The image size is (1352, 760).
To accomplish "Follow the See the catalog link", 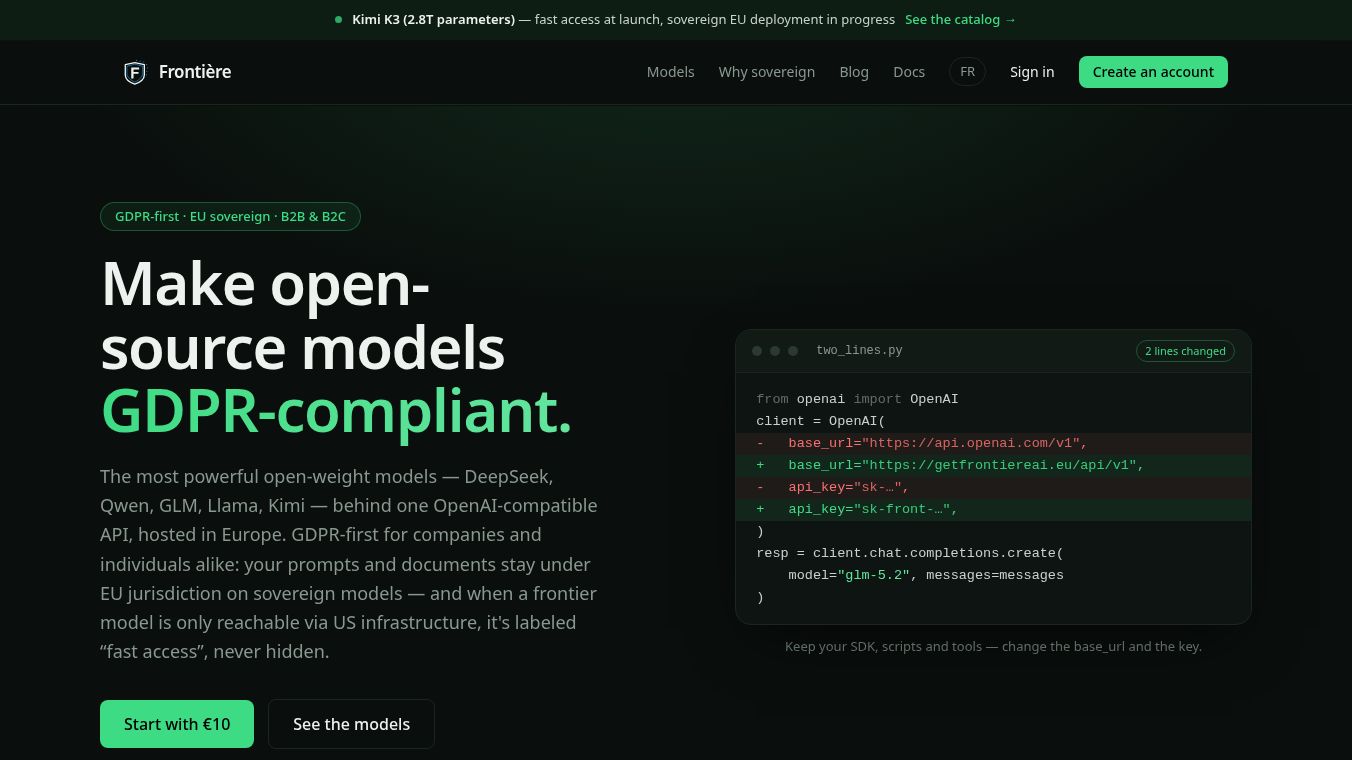I will click(960, 20).
